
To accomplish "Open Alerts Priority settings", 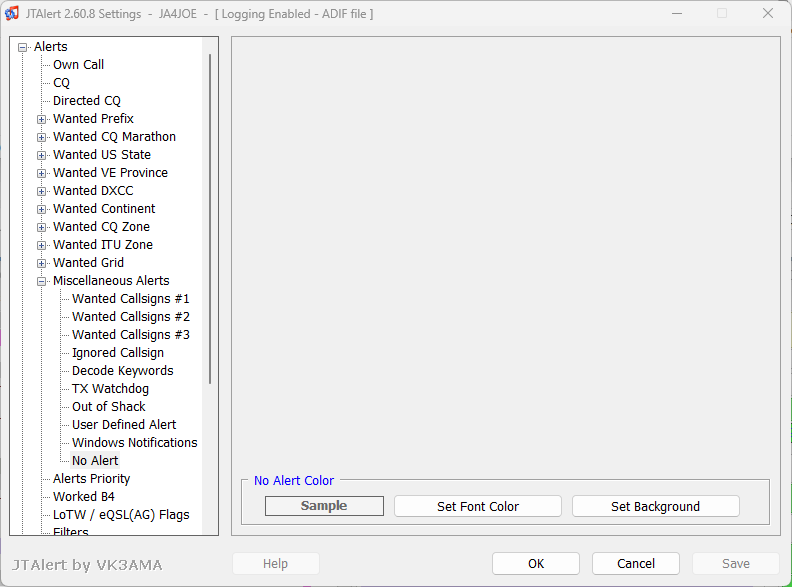I will click(x=91, y=479).
